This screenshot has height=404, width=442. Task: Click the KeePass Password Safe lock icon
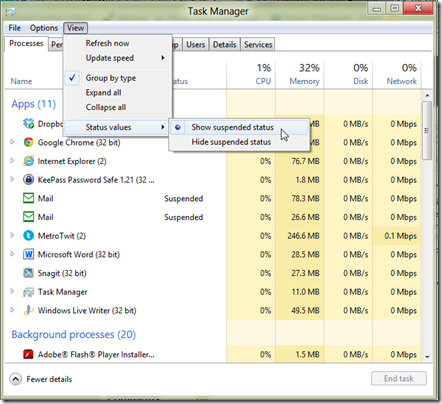click(28, 180)
